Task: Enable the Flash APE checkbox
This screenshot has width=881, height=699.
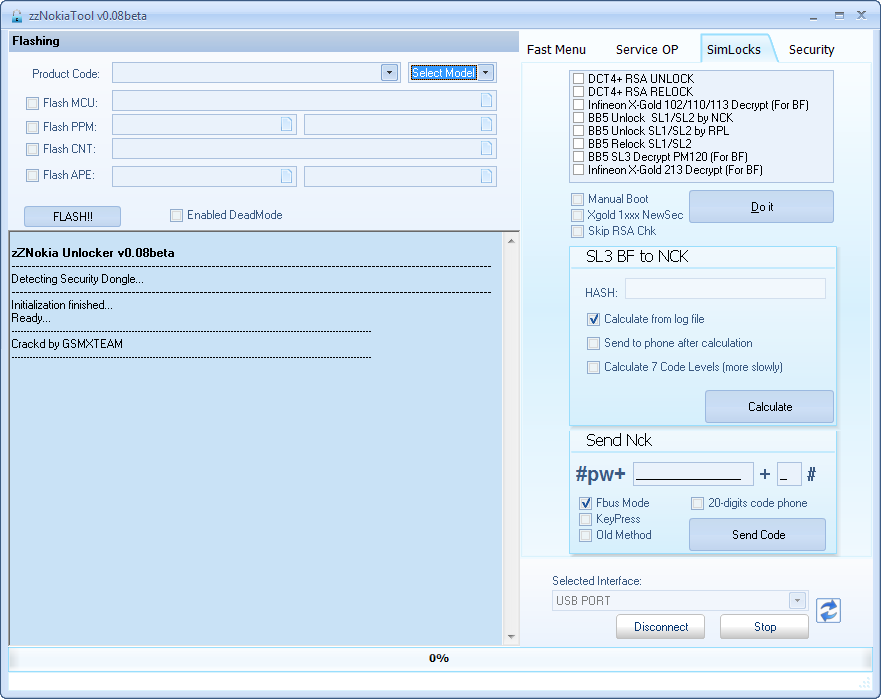Action: coord(33,175)
